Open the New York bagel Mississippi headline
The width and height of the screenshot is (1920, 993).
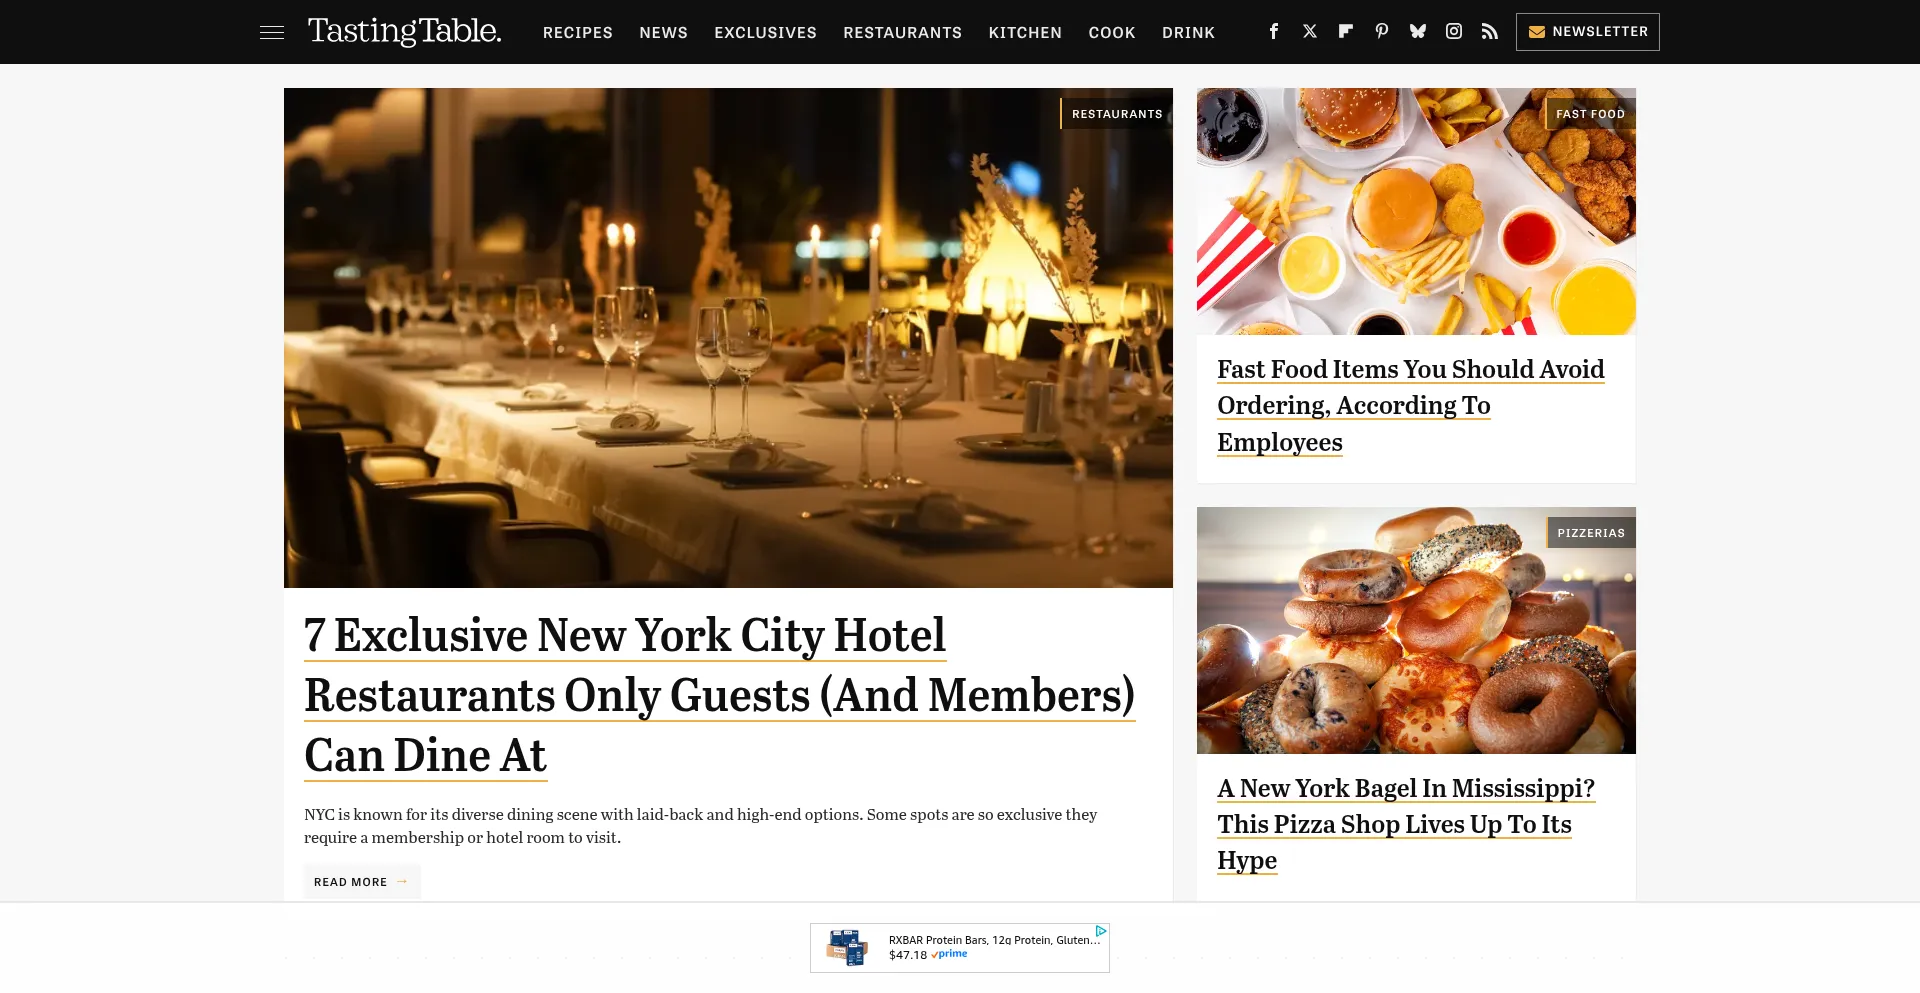click(1405, 824)
